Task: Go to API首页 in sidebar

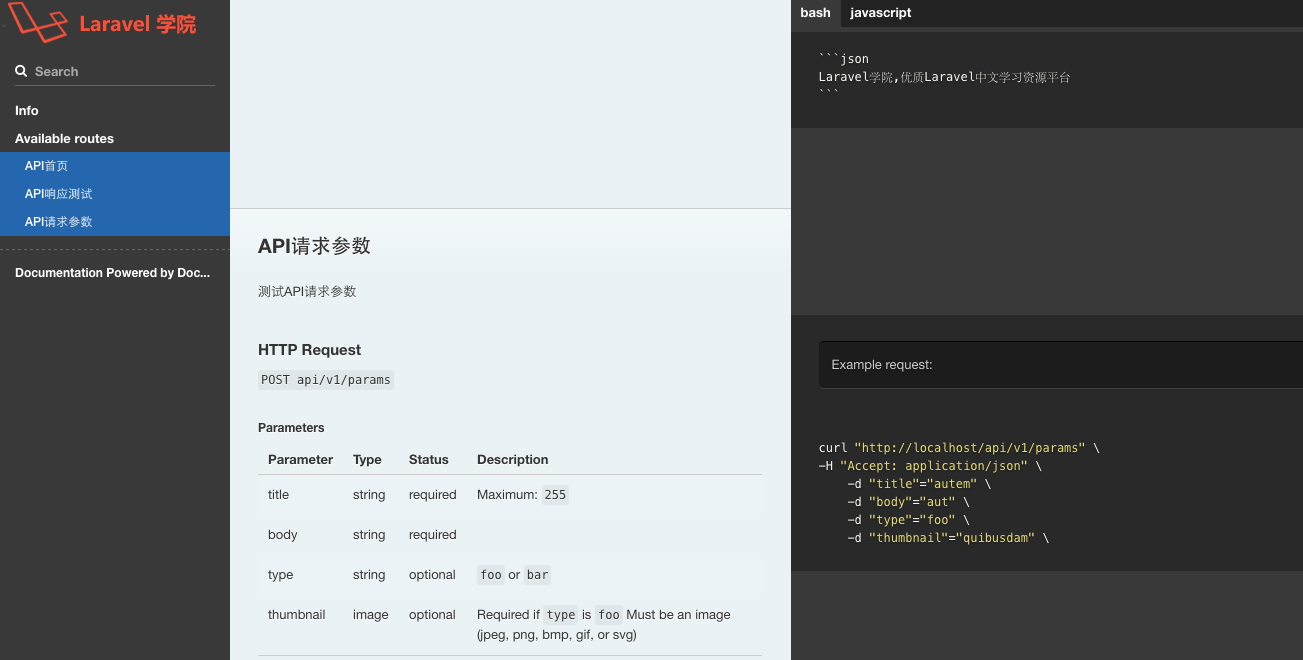Action: 115,166
